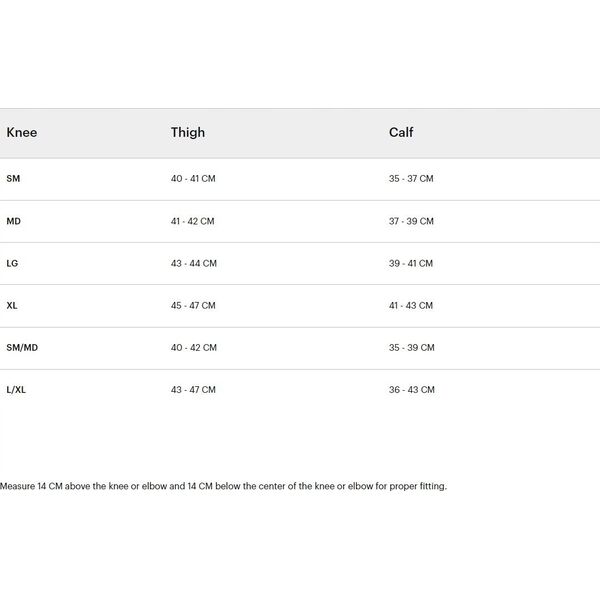Screen dimensions: 600x600
Task: Click the 39 - 41 CM calf value
Action: coord(411,263)
